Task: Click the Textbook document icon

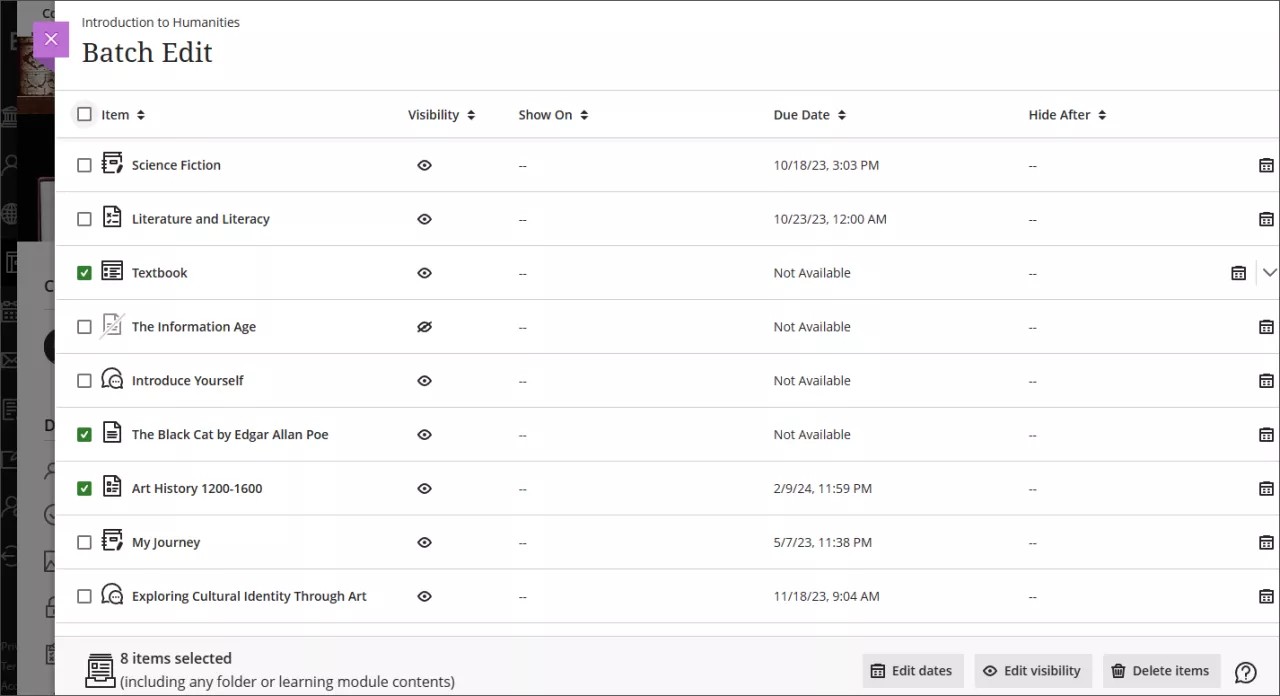Action: 112,272
